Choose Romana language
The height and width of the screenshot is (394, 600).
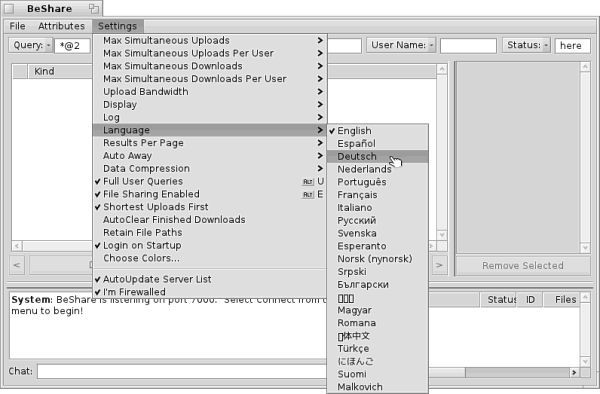377,323
